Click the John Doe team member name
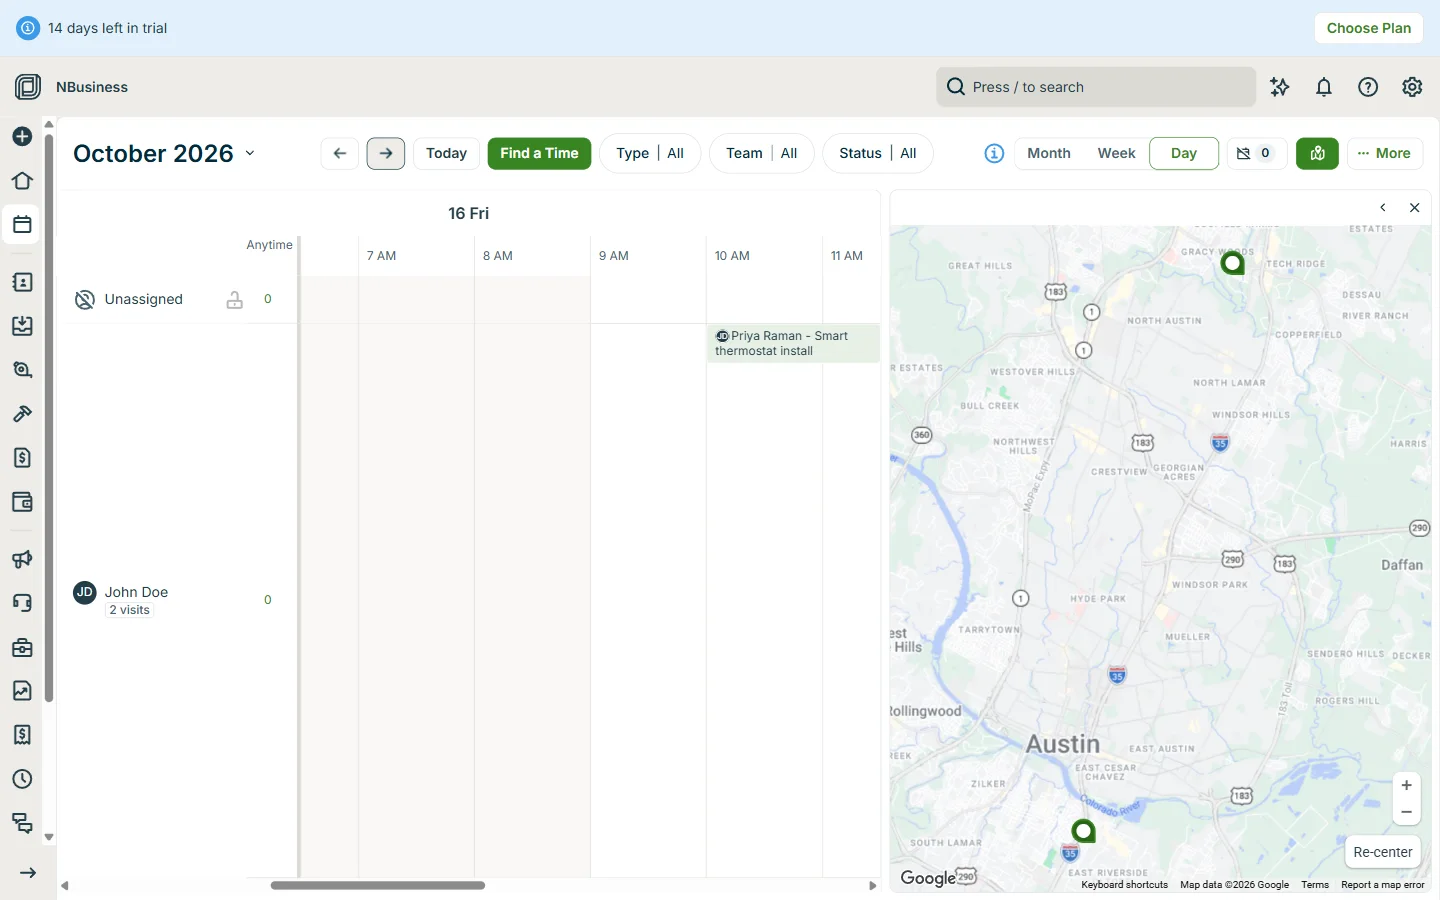Viewport: 1440px width, 900px height. click(x=136, y=592)
